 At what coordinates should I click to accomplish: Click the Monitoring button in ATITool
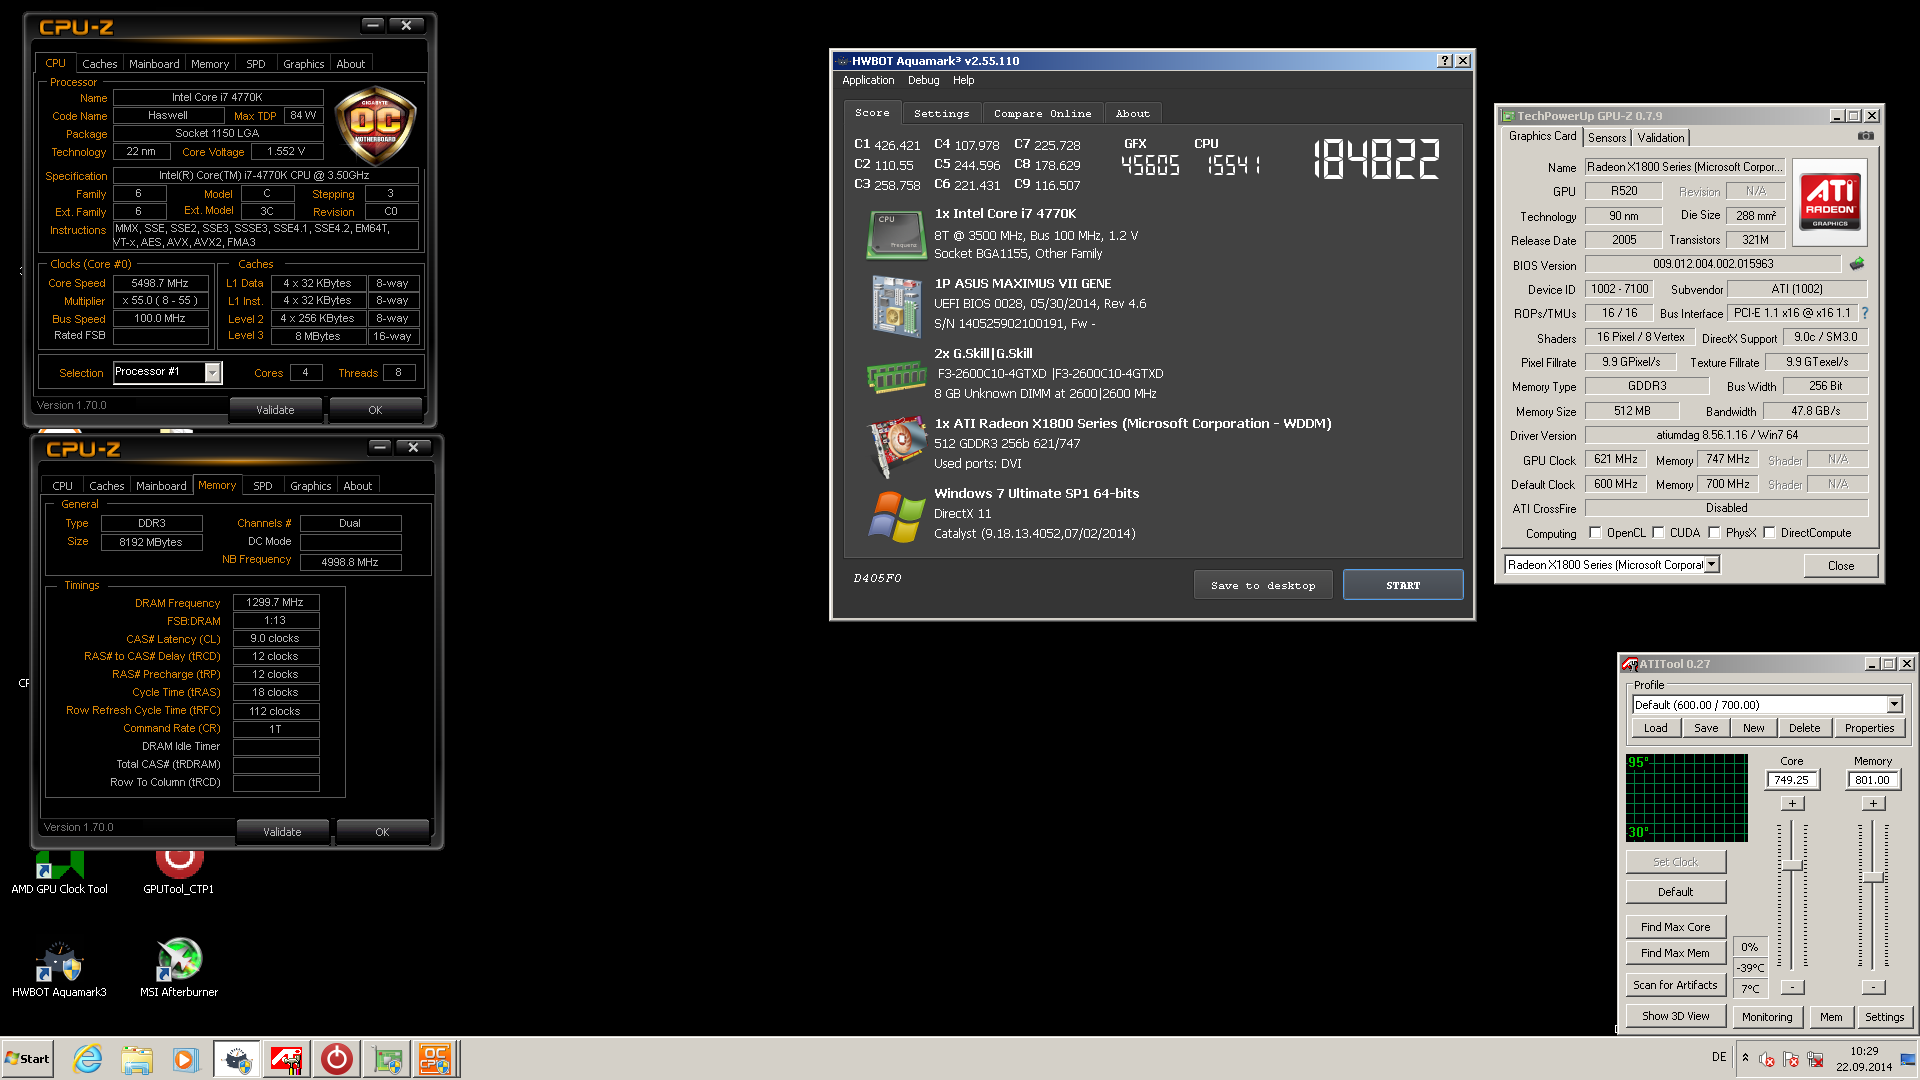pos(1767,1017)
